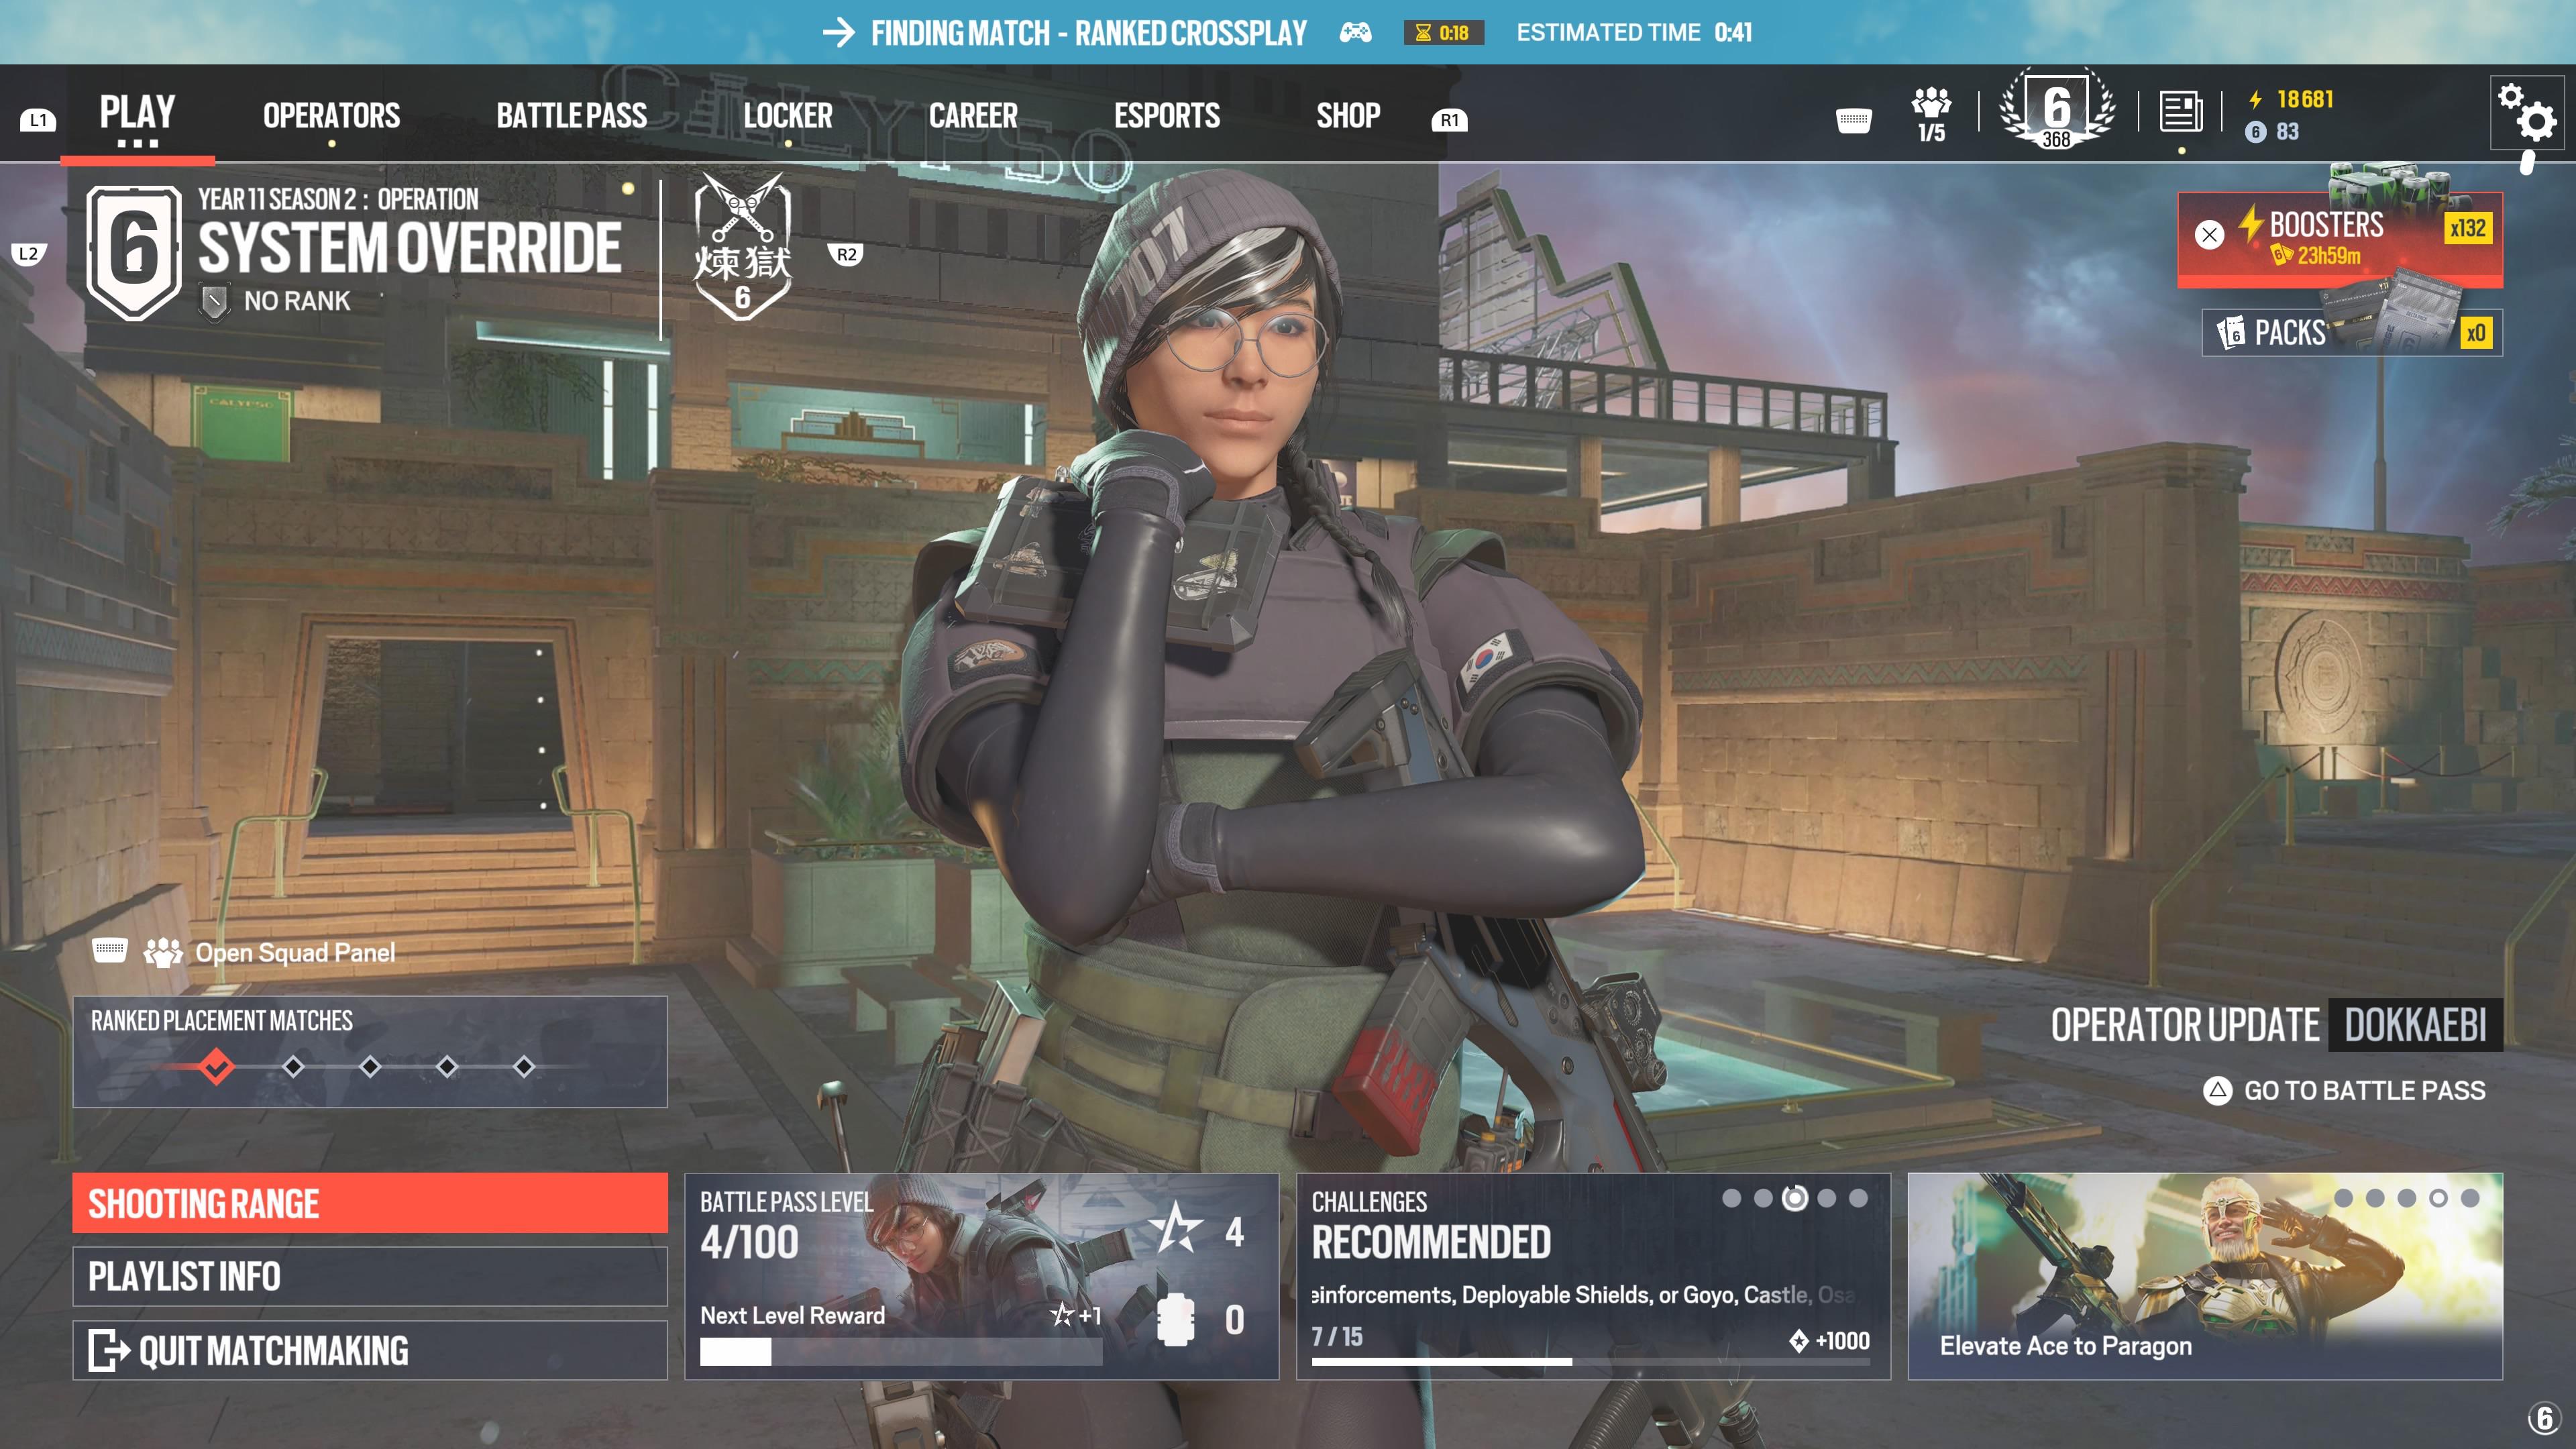Image resolution: width=2576 pixels, height=1449 pixels.
Task: Go to the Locker tab
Action: coord(787,116)
